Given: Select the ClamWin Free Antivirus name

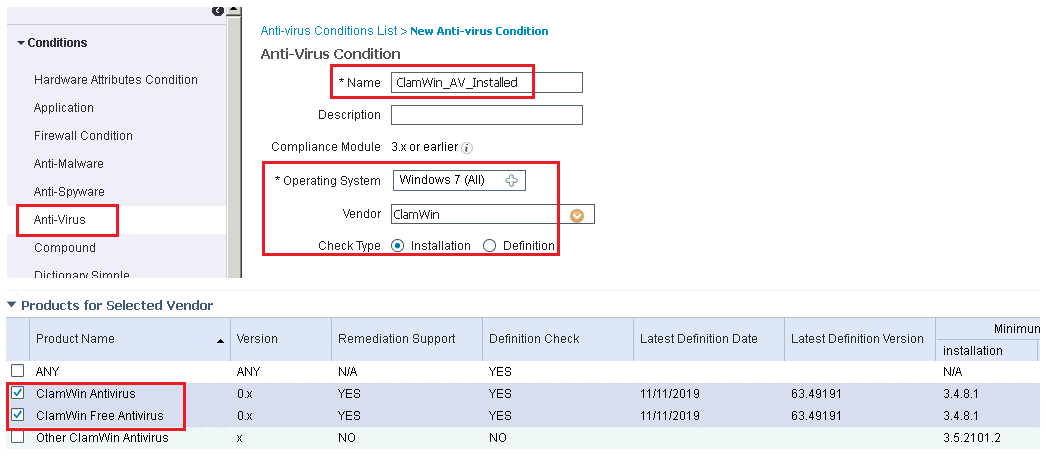Looking at the screenshot, I should pos(99,416).
